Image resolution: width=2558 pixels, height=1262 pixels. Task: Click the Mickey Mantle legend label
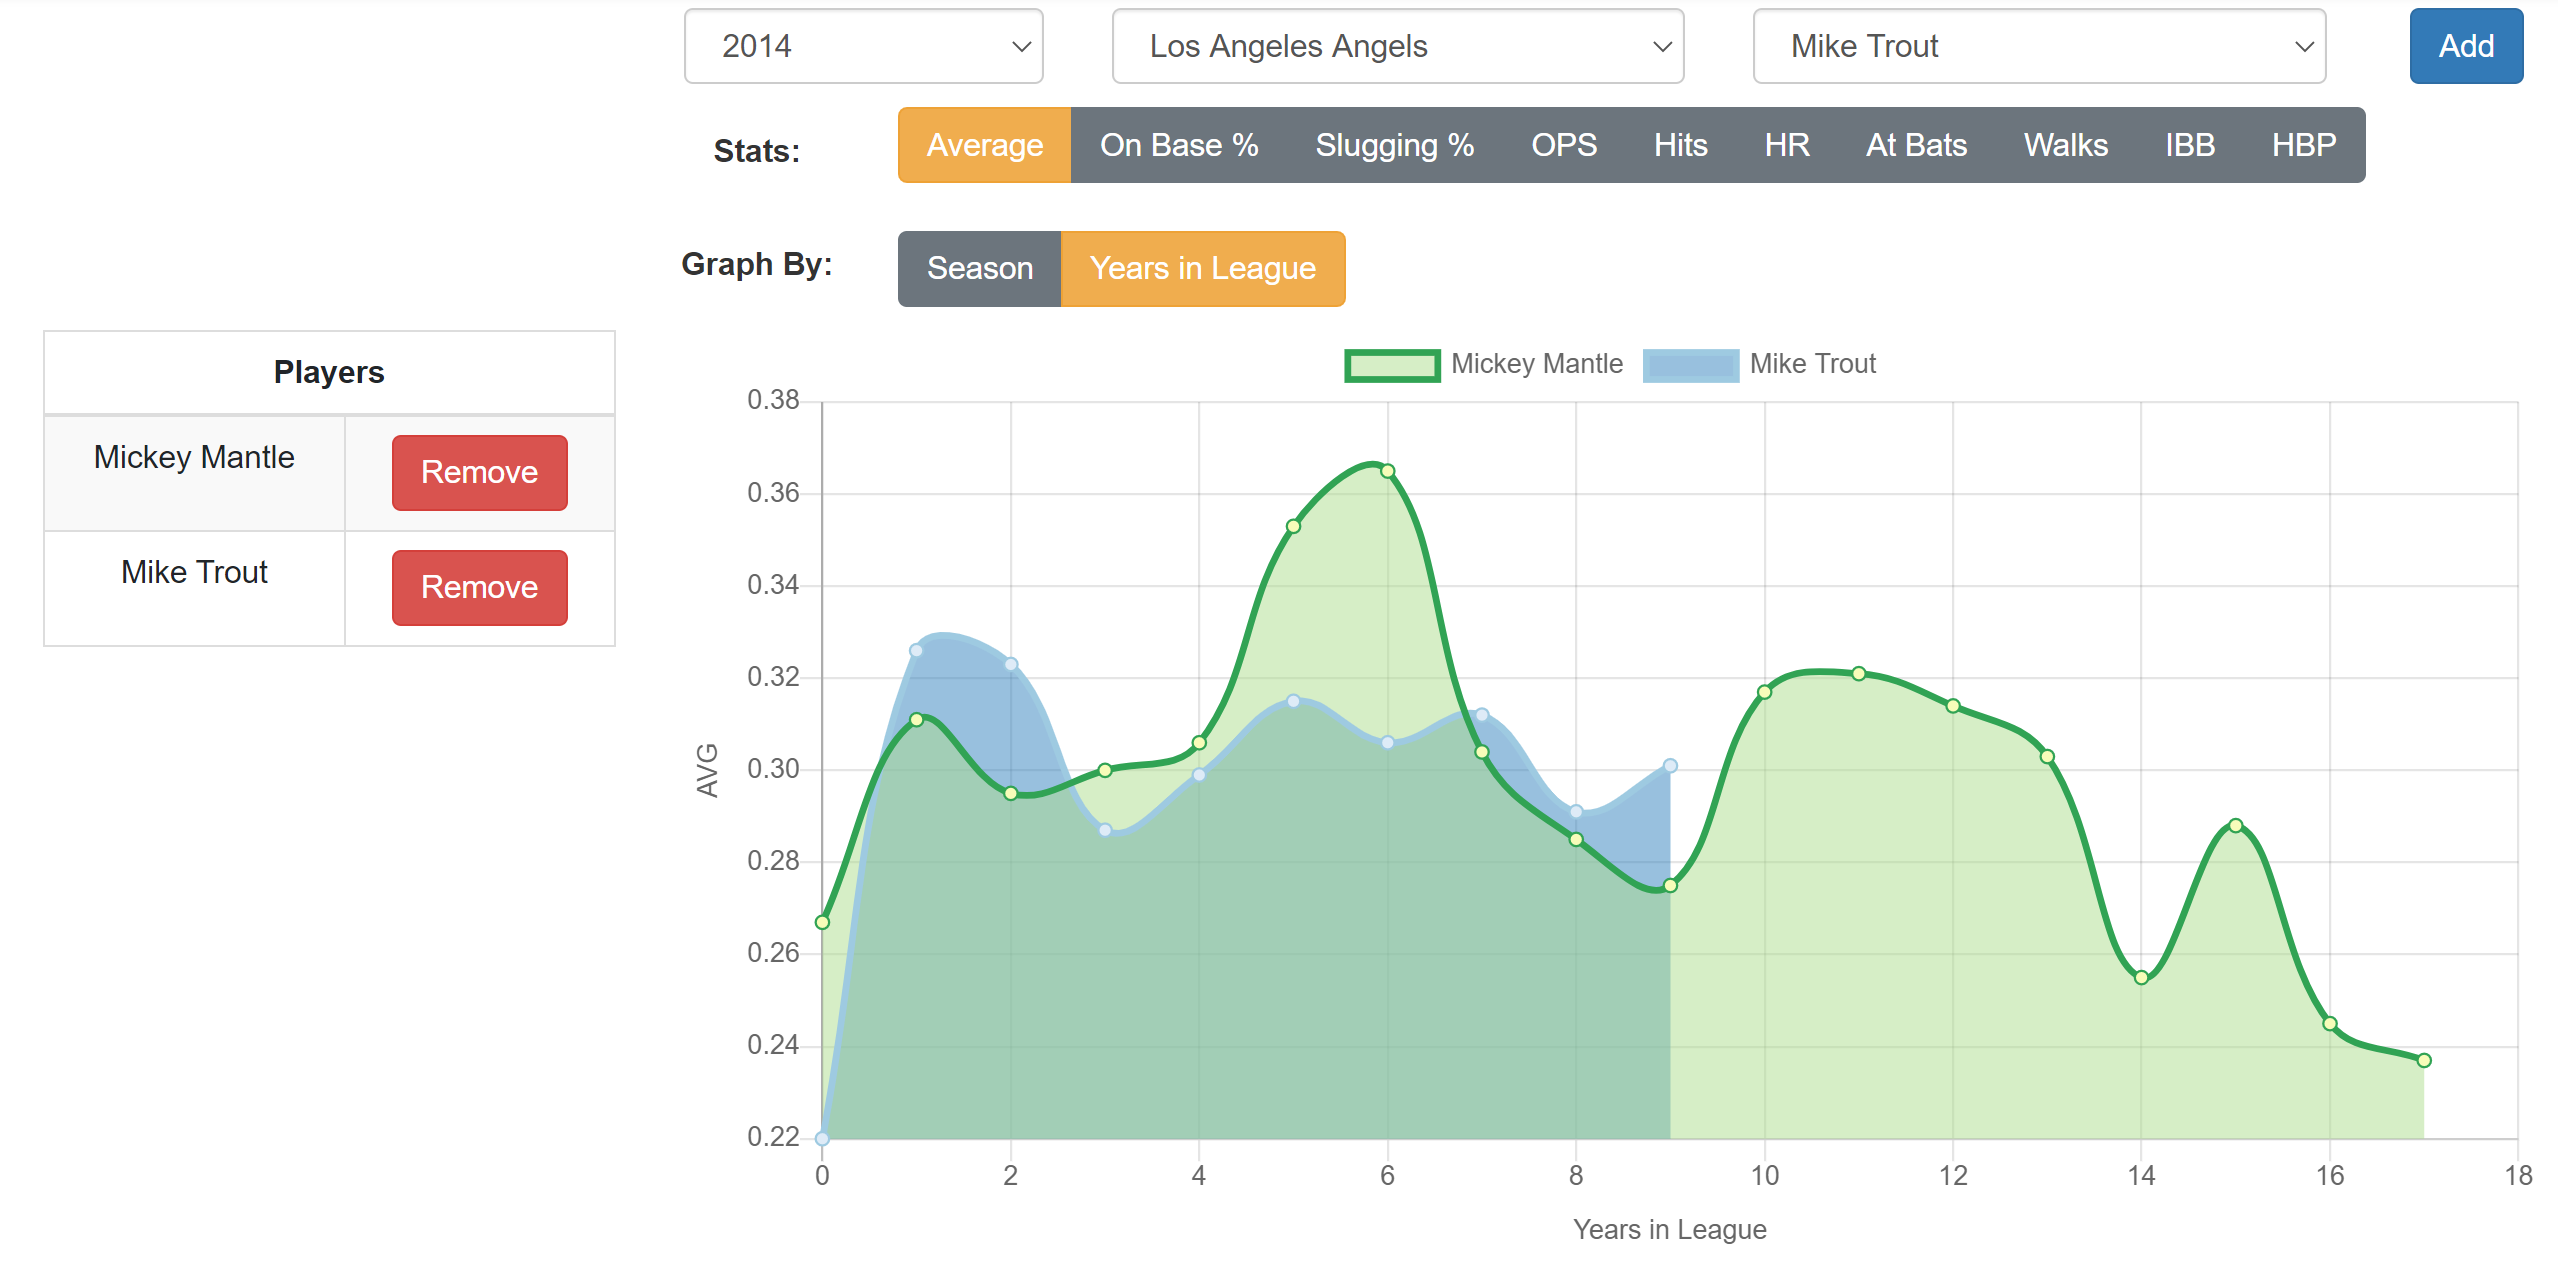1536,364
